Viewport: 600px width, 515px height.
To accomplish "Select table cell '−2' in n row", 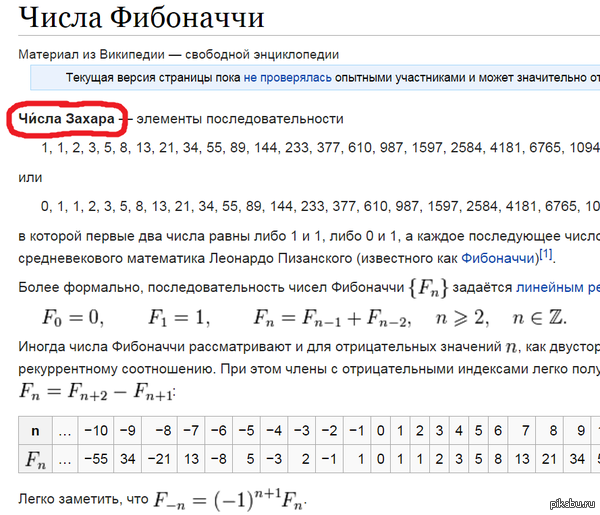I will (329, 430).
